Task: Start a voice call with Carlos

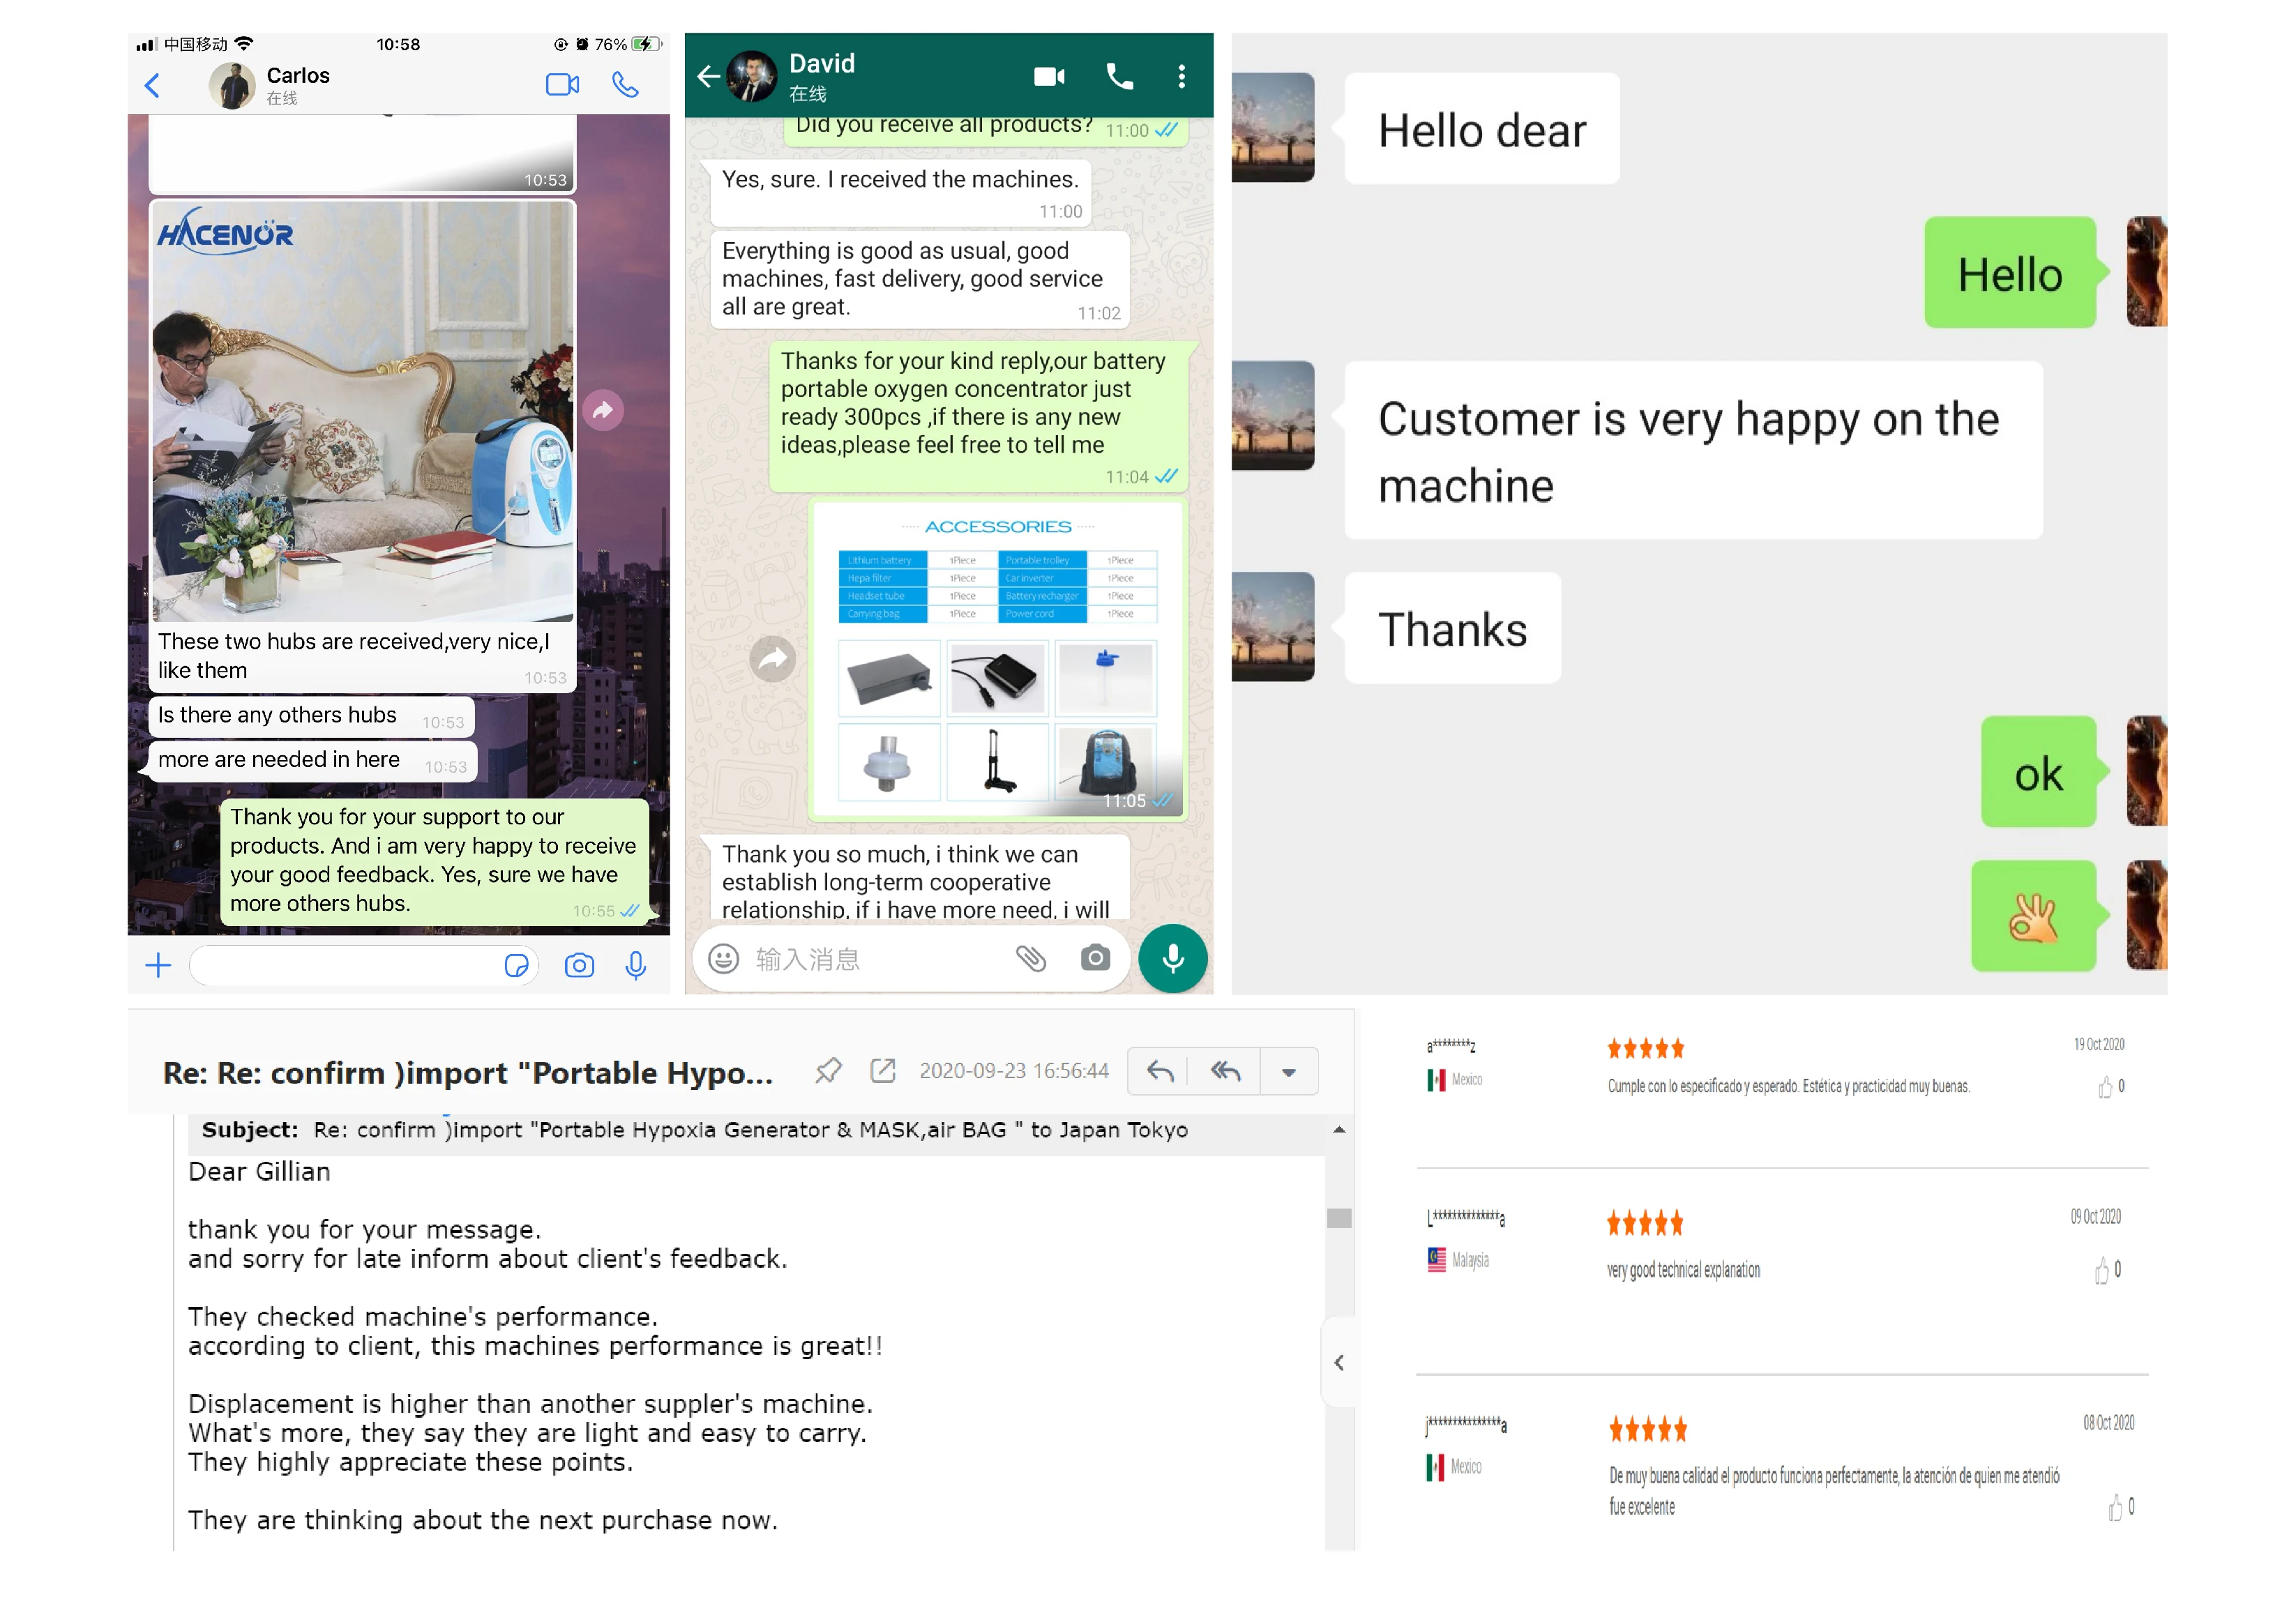Action: click(x=625, y=85)
